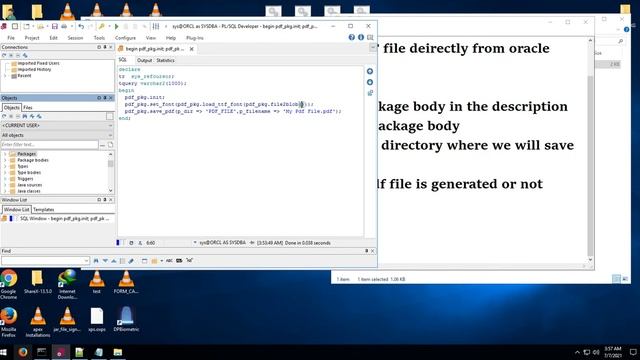This screenshot has width=640, height=360.
Task: Click the three-column layout icon in the toolbar
Action: [156, 27]
